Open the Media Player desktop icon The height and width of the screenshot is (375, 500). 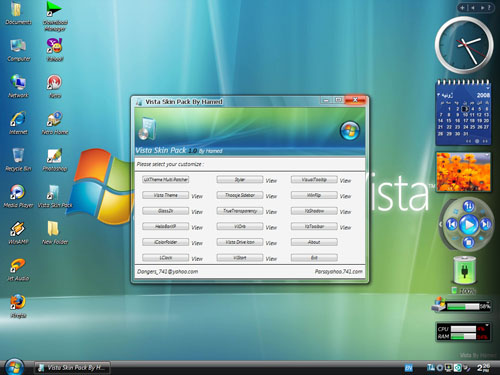click(18, 197)
